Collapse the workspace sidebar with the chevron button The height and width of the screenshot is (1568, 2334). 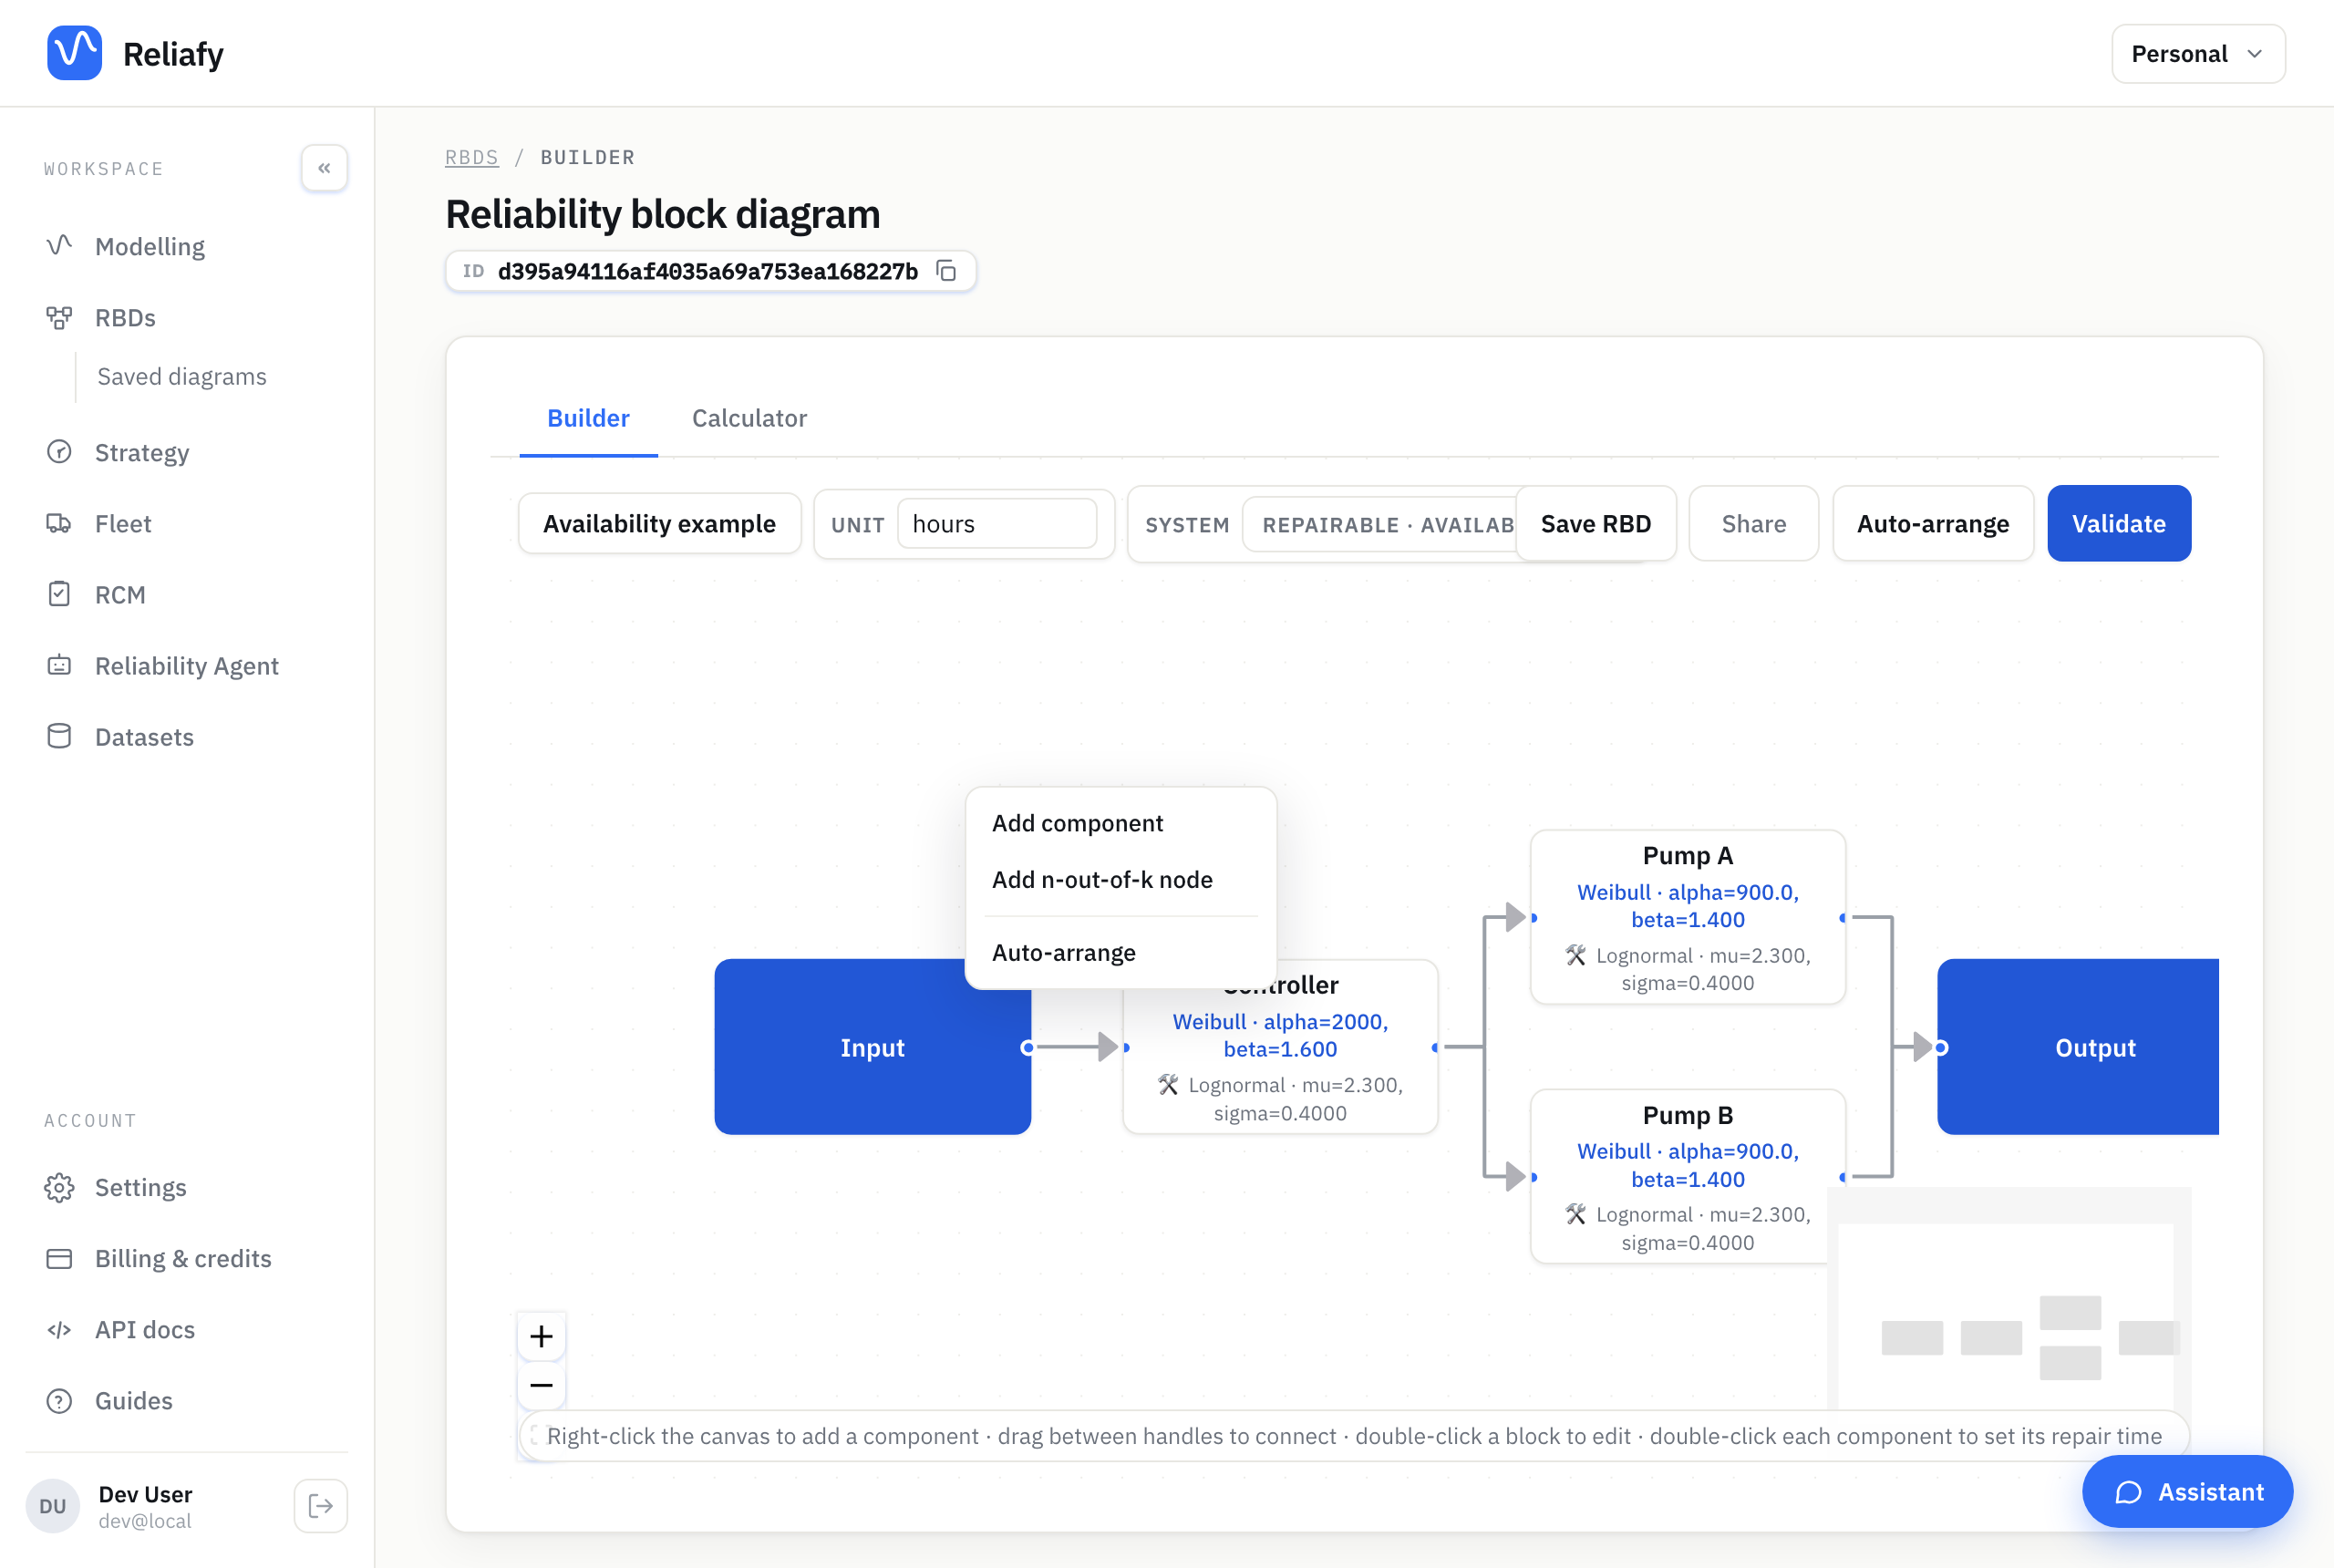pyautogui.click(x=324, y=168)
